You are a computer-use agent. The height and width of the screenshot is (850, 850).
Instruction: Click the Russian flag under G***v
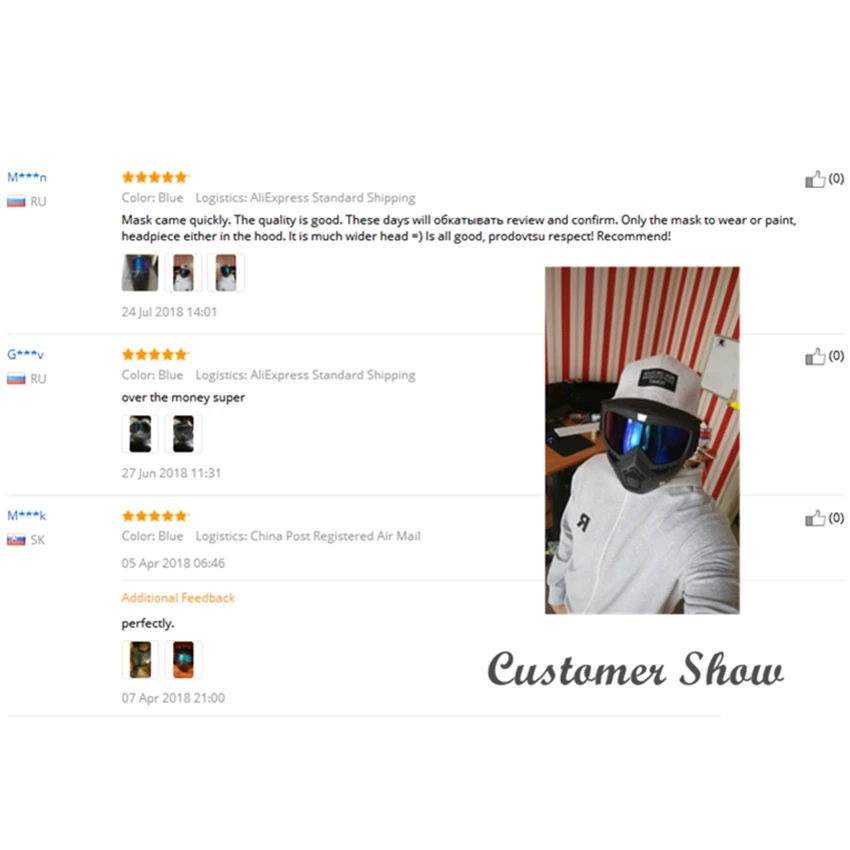pos(16,379)
